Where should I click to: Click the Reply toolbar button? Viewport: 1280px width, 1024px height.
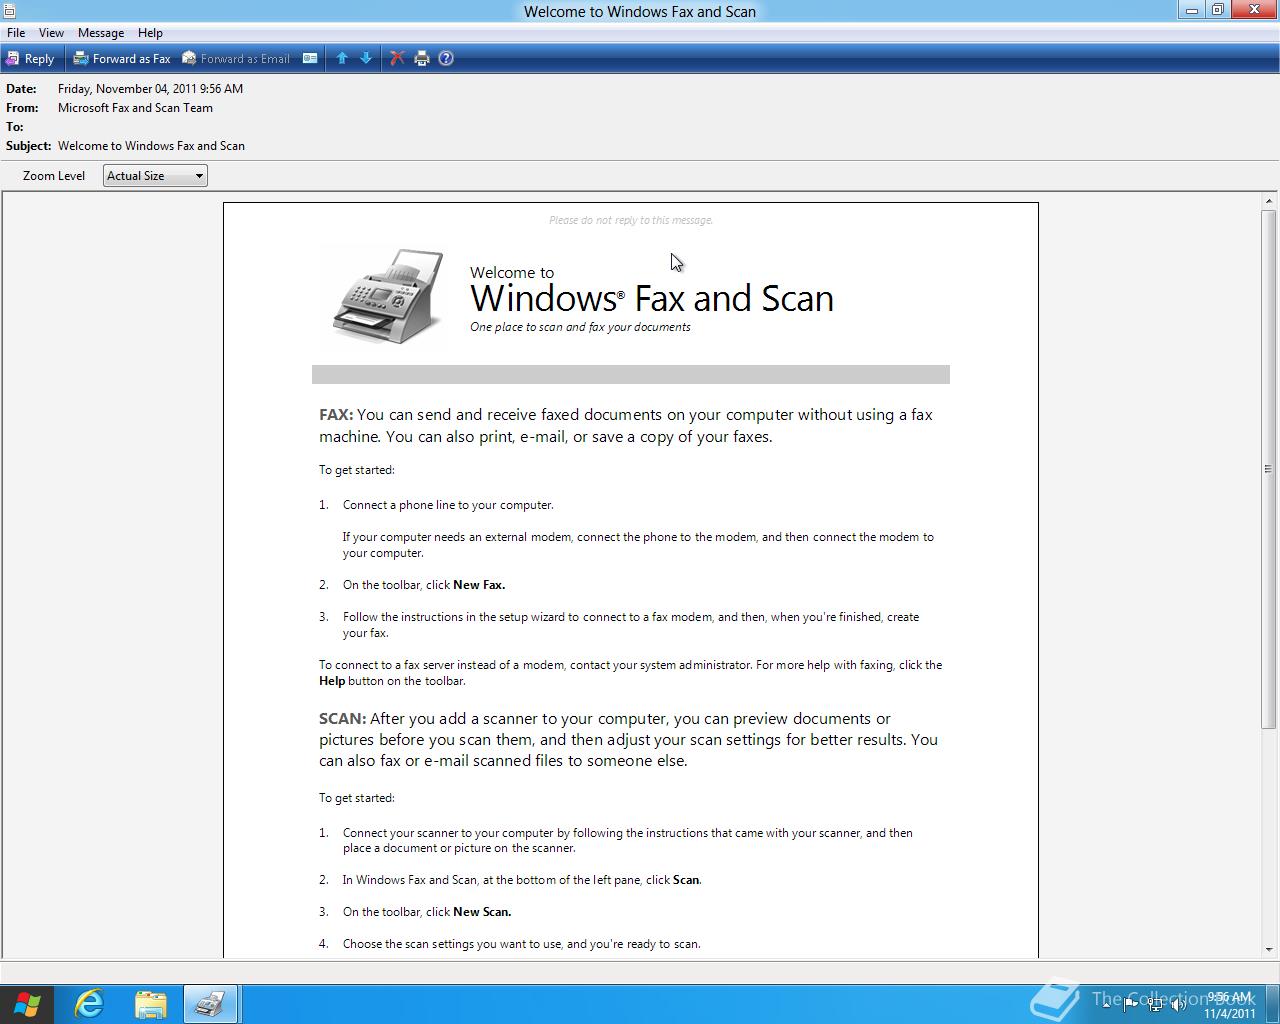(30, 59)
